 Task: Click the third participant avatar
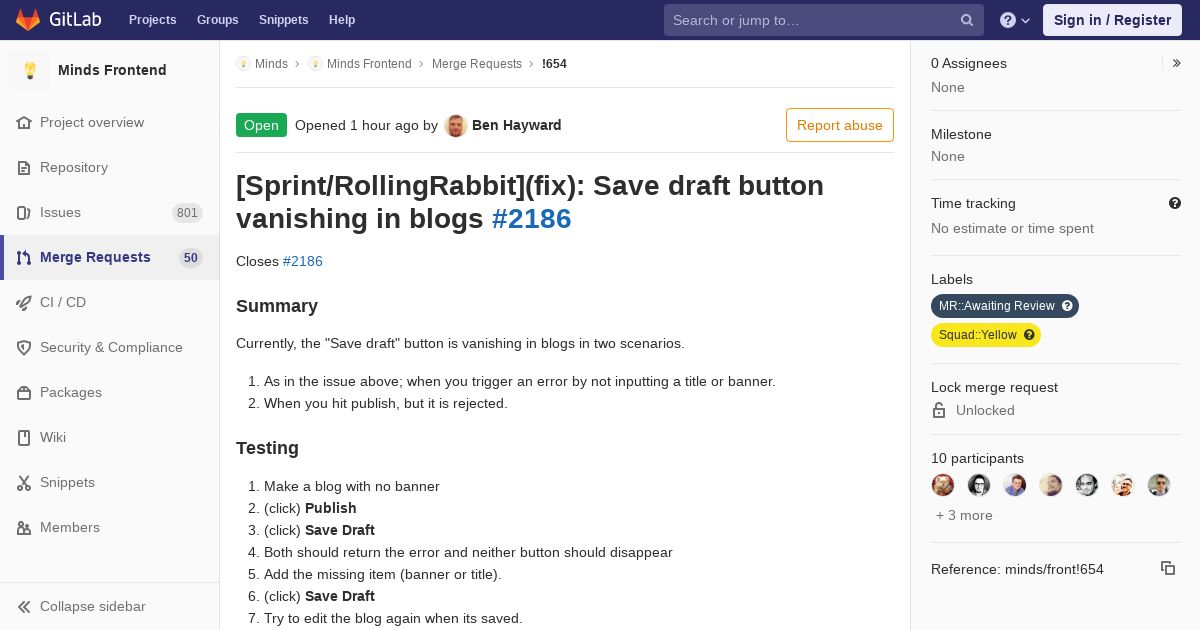pyautogui.click(x=1015, y=485)
